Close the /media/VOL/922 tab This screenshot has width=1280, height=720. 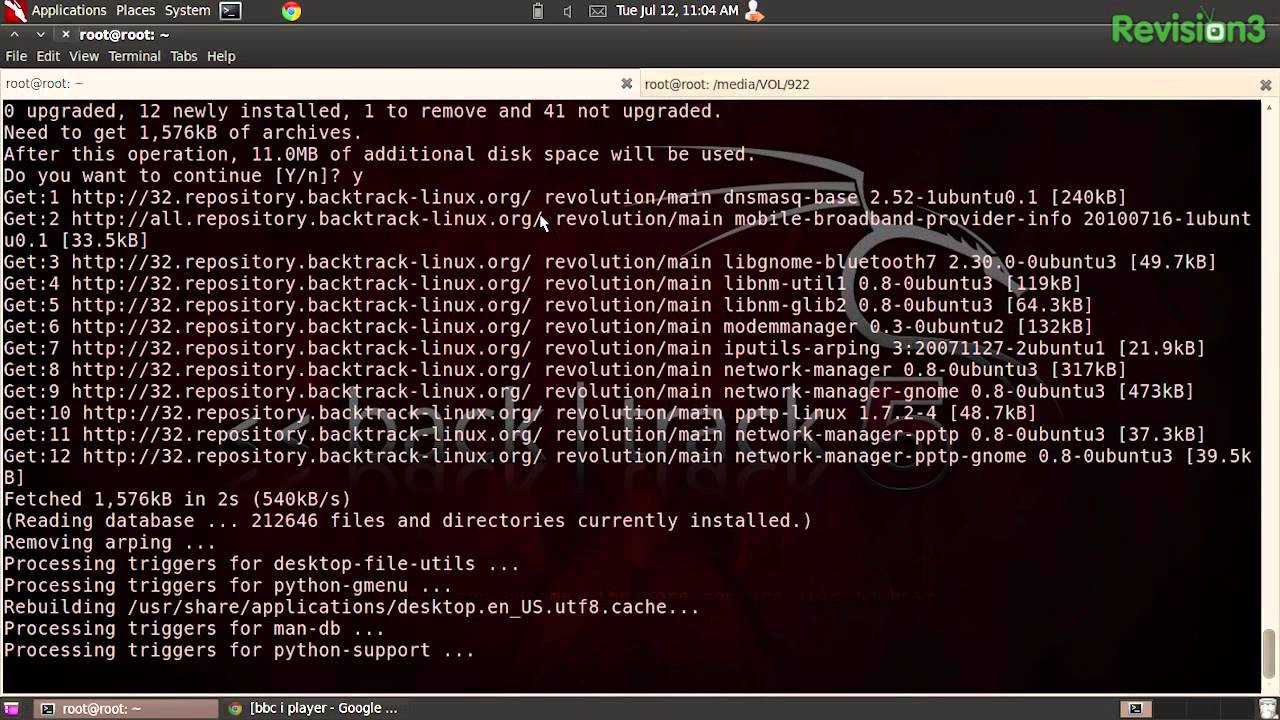click(x=1265, y=85)
